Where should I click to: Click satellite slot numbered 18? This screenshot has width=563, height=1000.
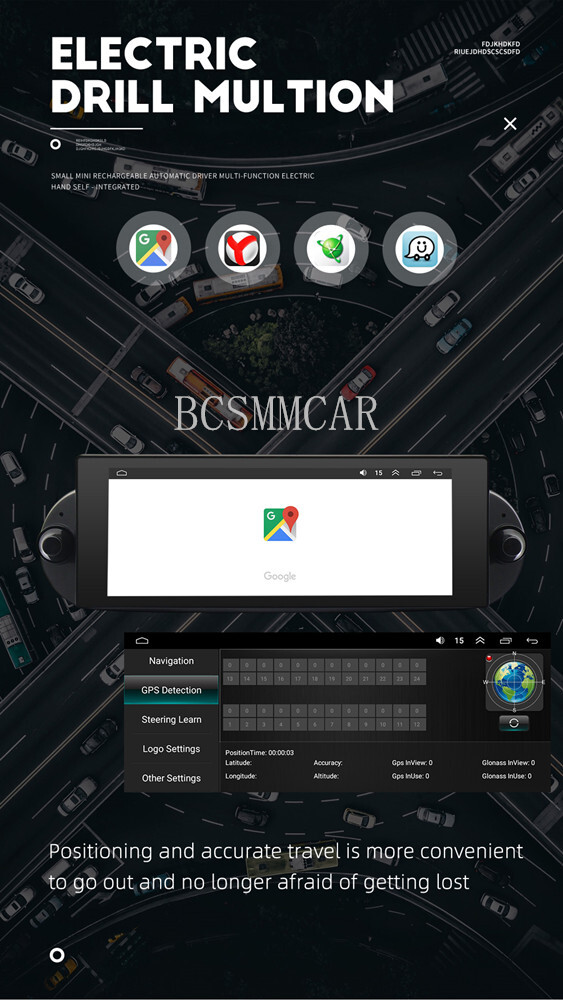(315, 679)
